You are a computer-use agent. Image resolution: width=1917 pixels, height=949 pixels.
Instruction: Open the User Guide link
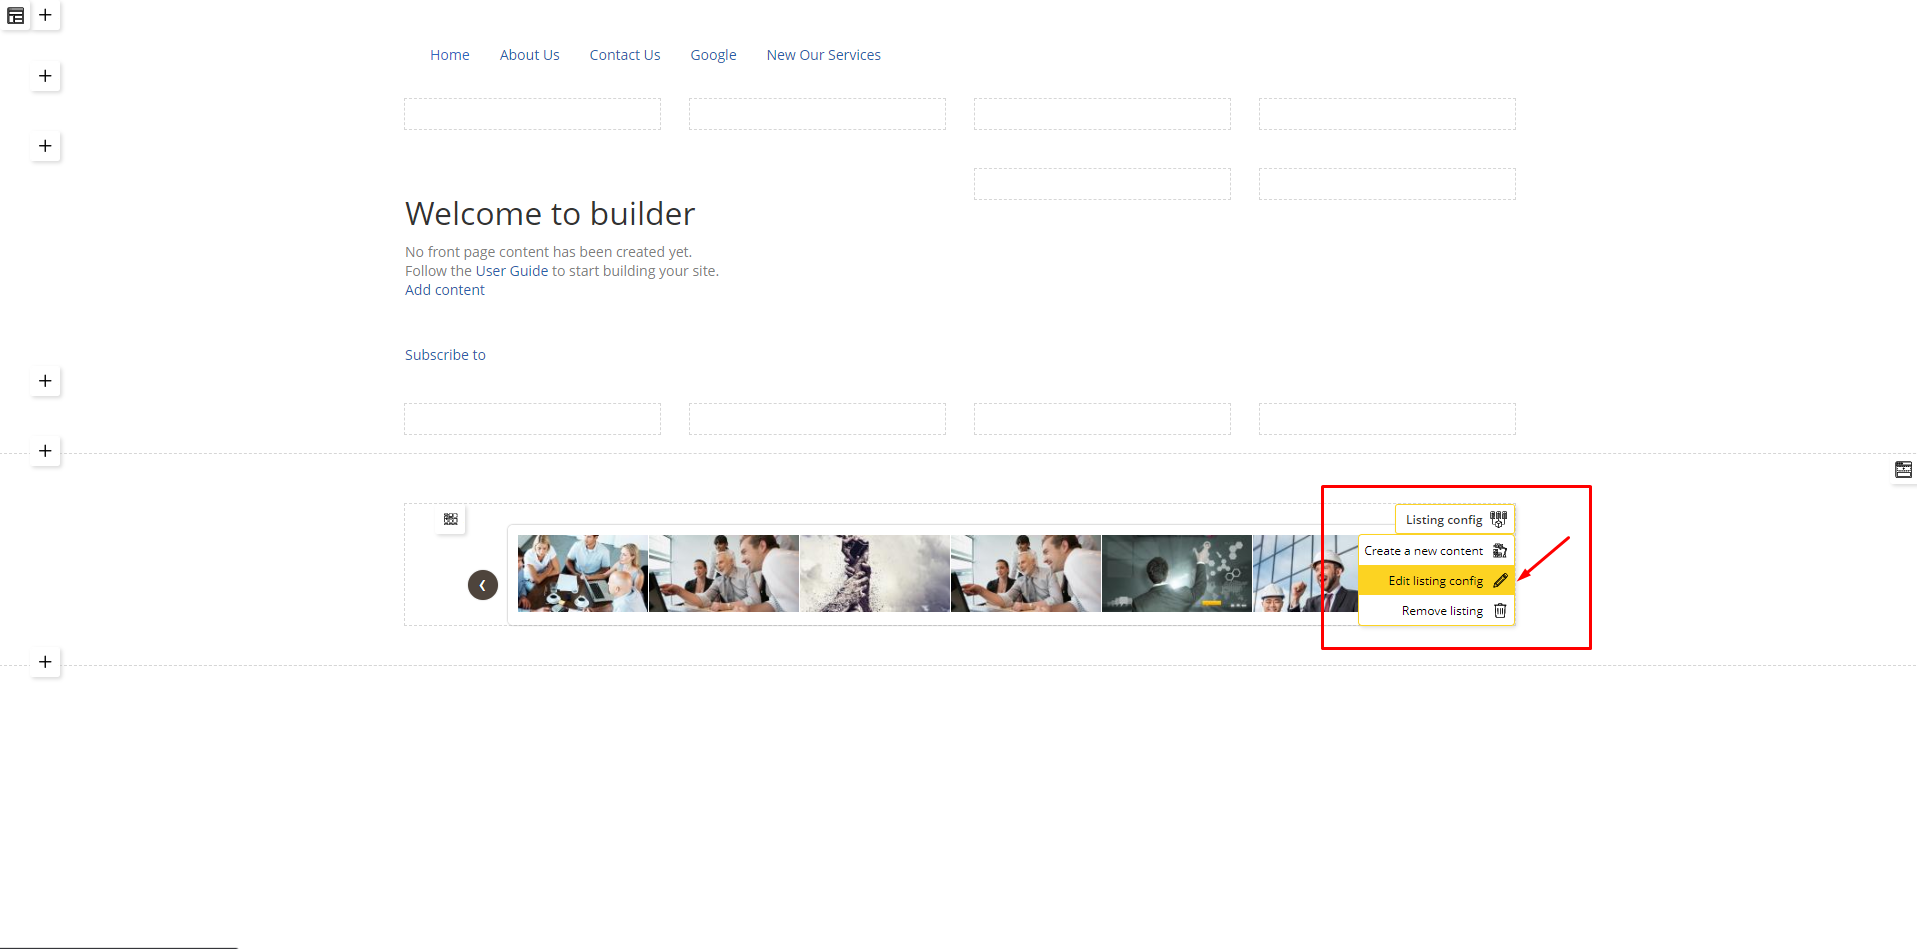point(512,271)
